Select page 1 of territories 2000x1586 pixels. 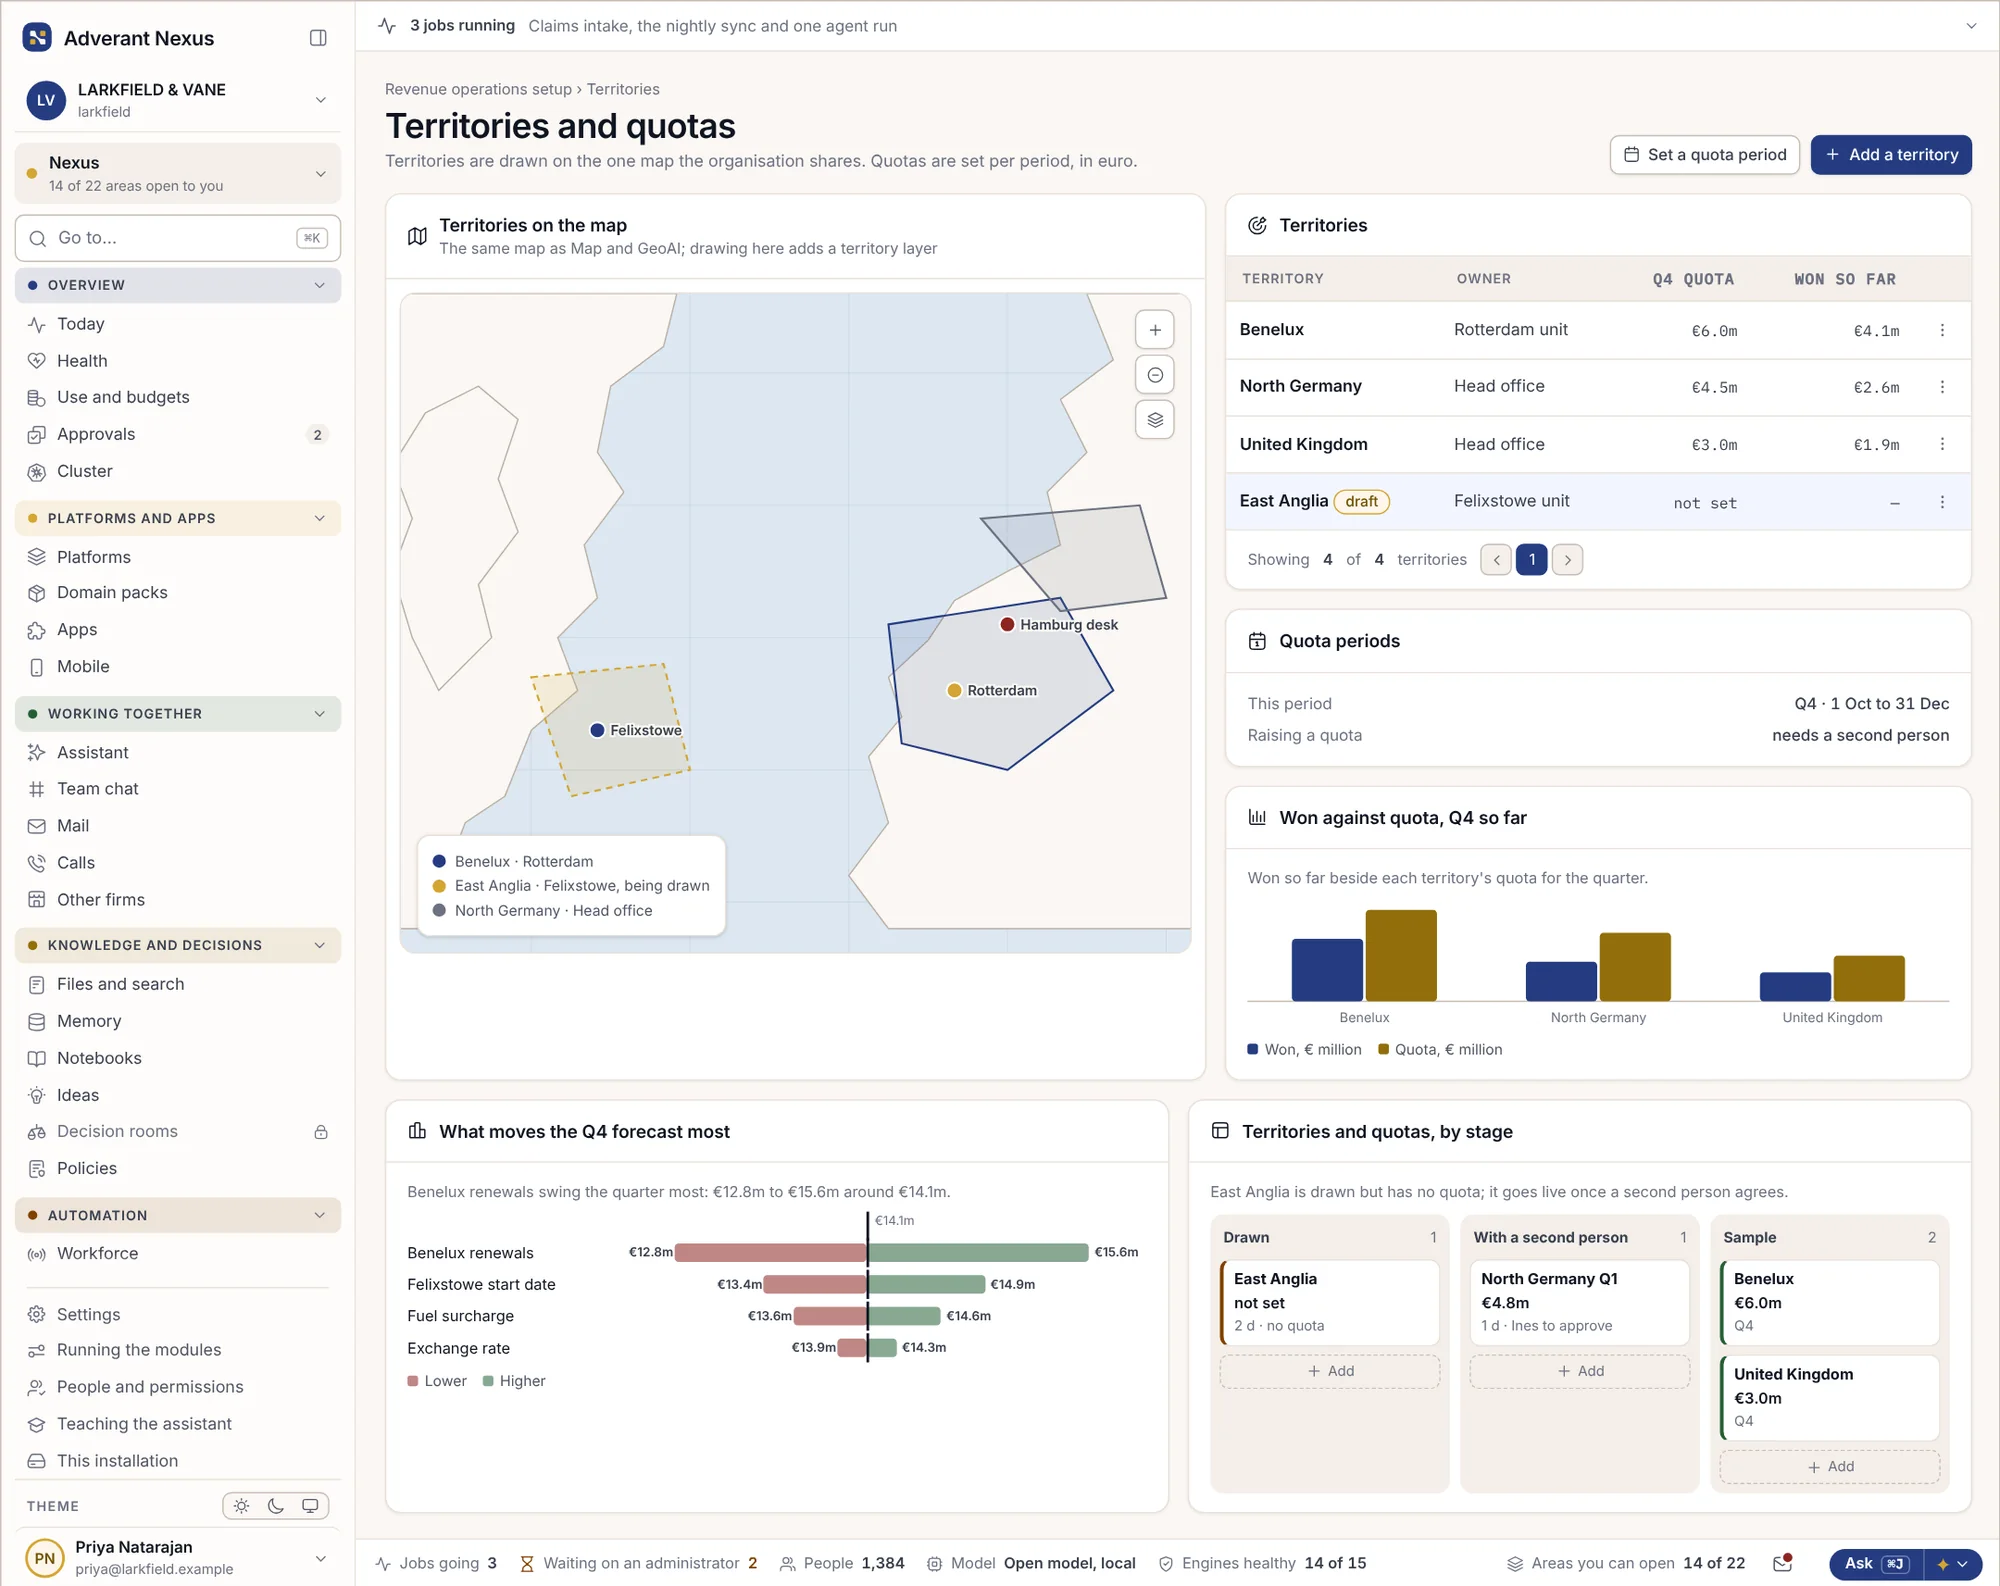pyautogui.click(x=1531, y=560)
